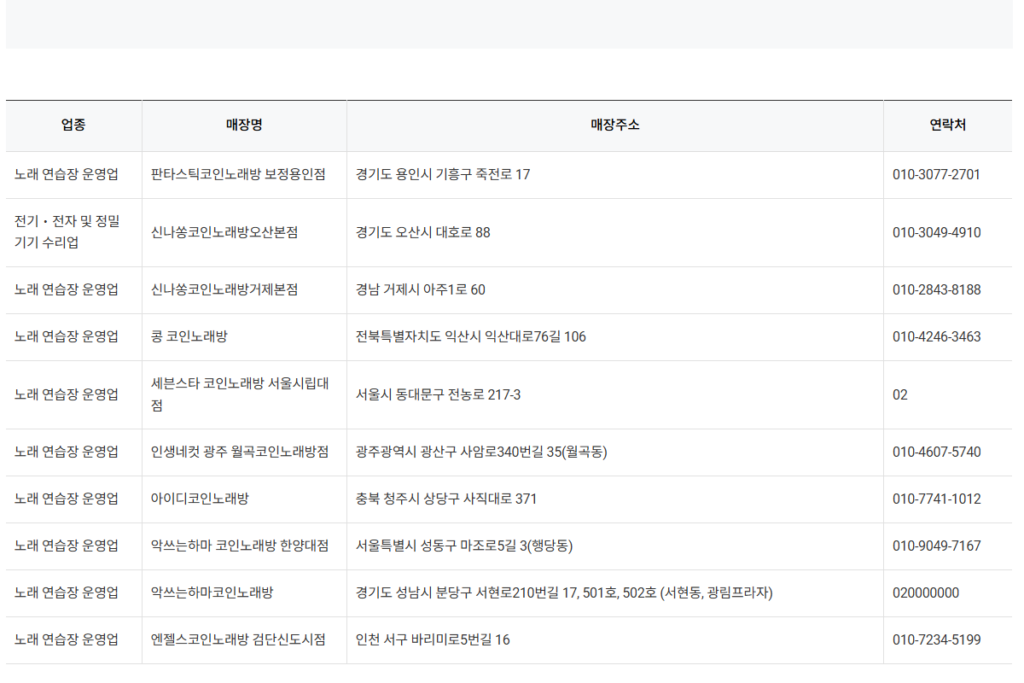
Task: Select the 판타스틱코인노래방 보정용인점 store name
Action: tap(243, 172)
